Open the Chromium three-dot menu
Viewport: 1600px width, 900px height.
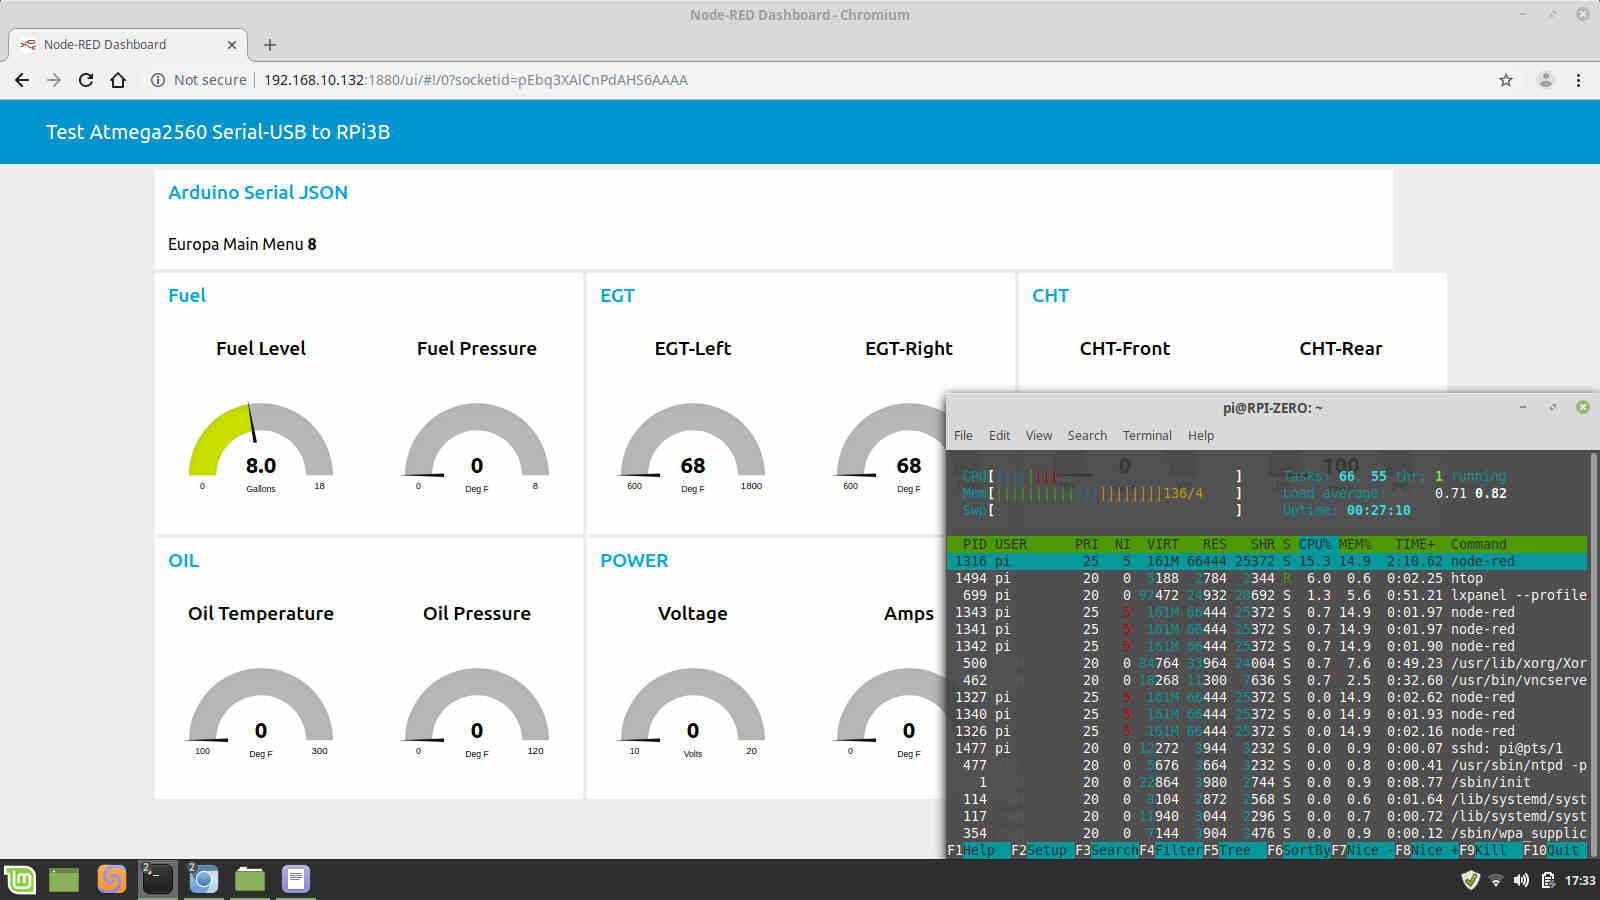pyautogui.click(x=1578, y=80)
